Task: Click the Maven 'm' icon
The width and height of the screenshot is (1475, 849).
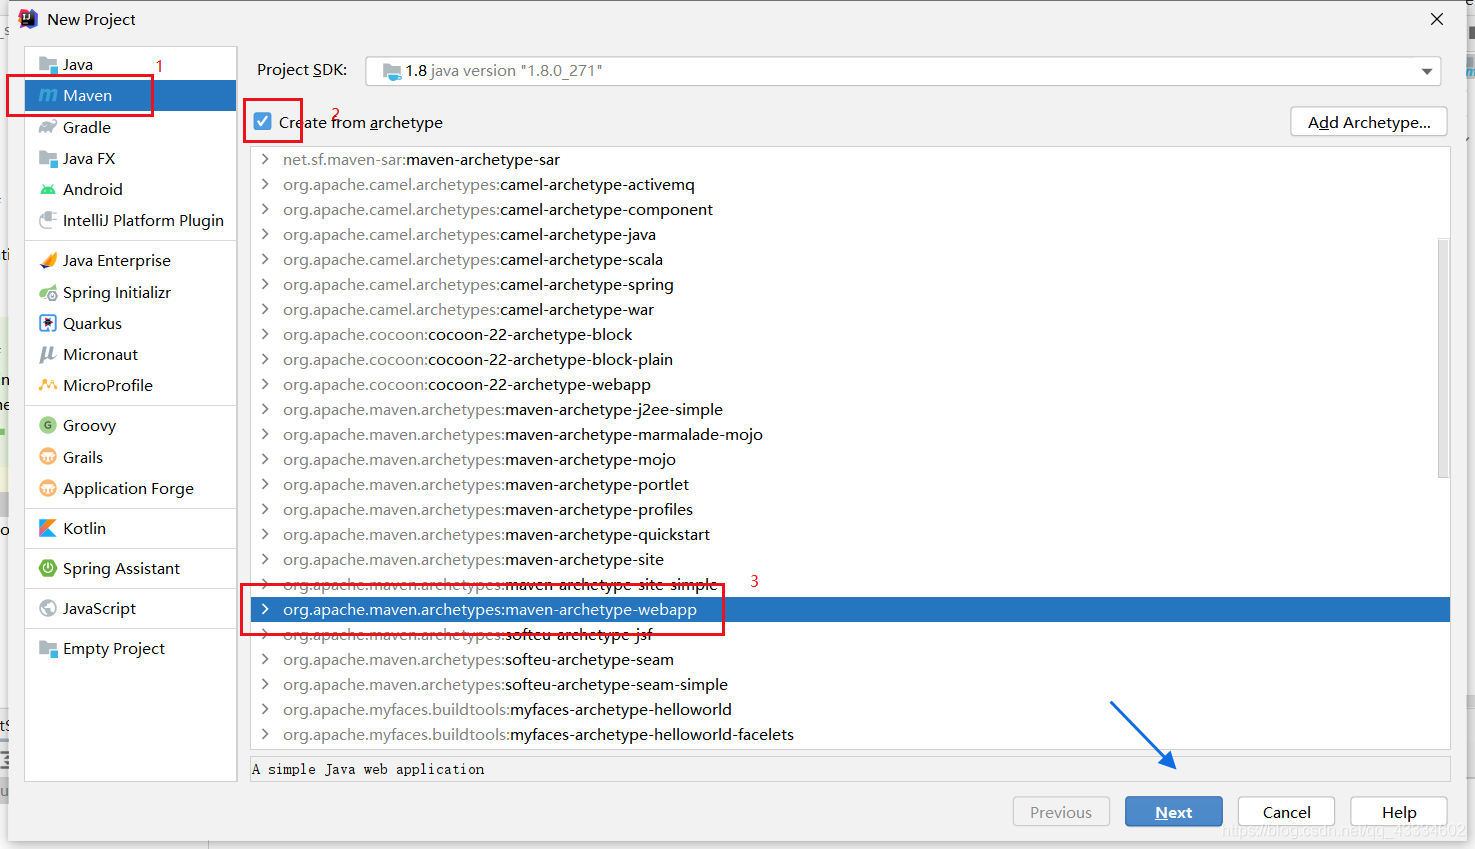Action: coord(48,96)
